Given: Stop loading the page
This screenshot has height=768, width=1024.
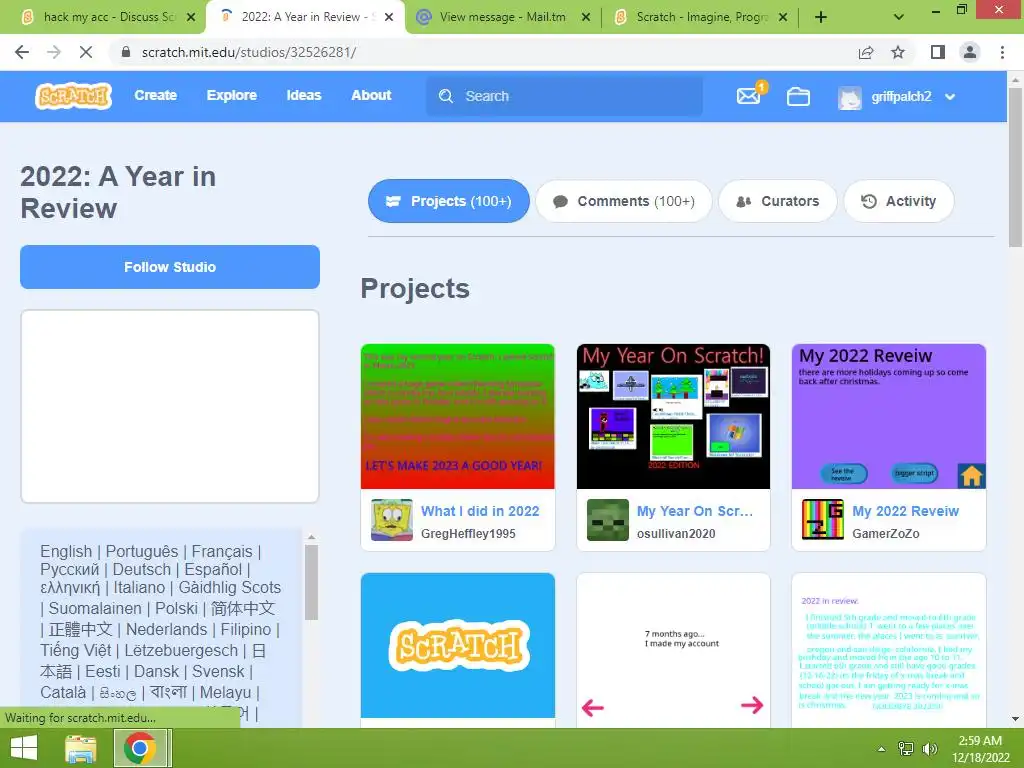Looking at the screenshot, I should tap(86, 52).
